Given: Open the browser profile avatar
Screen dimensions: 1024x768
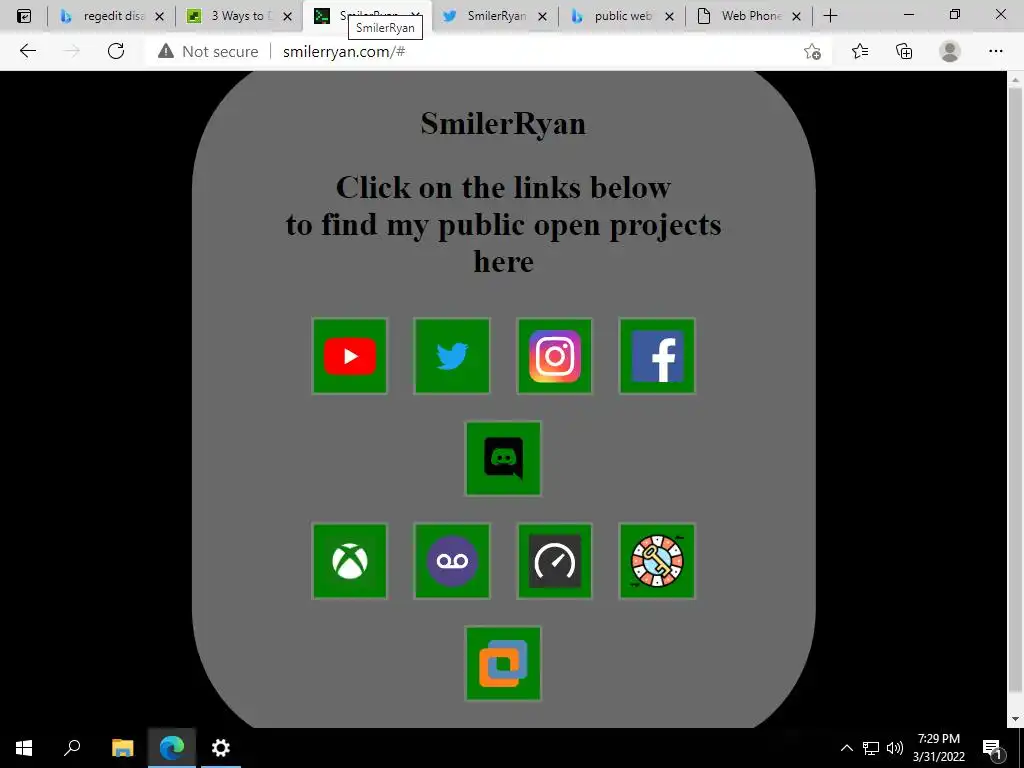Looking at the screenshot, I should pyautogui.click(x=950, y=51).
